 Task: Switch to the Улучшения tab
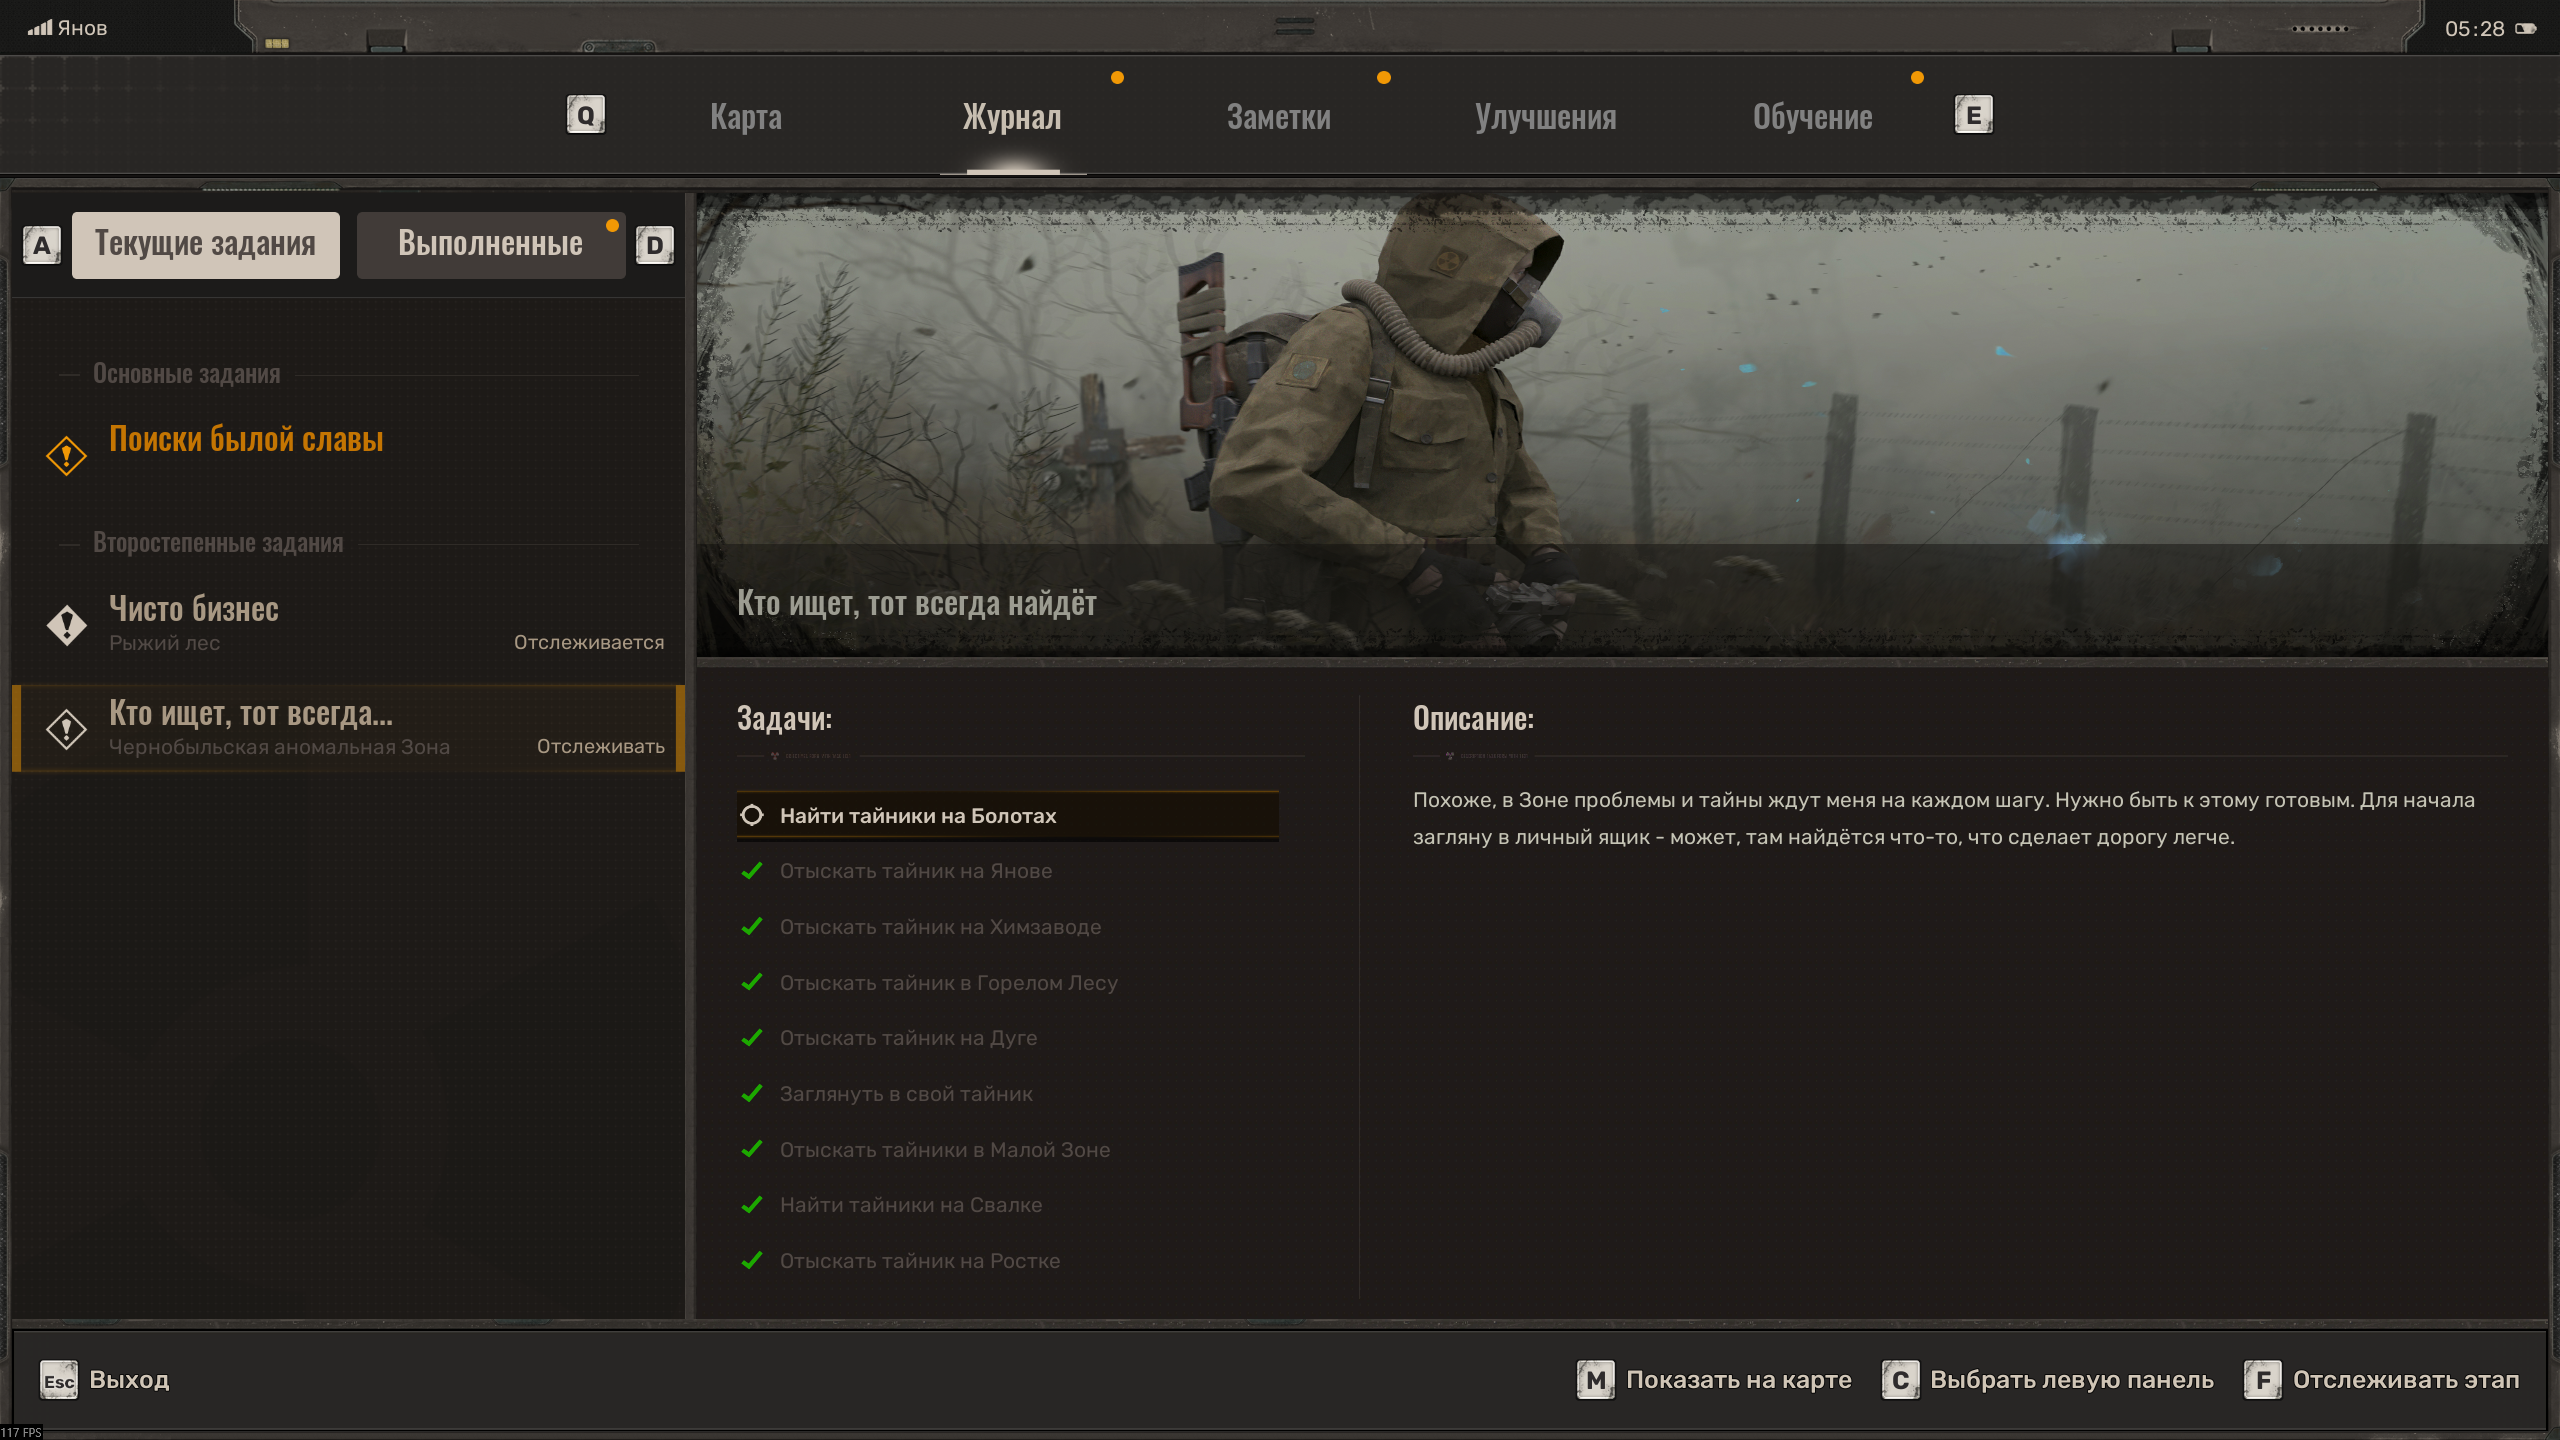1545,117
